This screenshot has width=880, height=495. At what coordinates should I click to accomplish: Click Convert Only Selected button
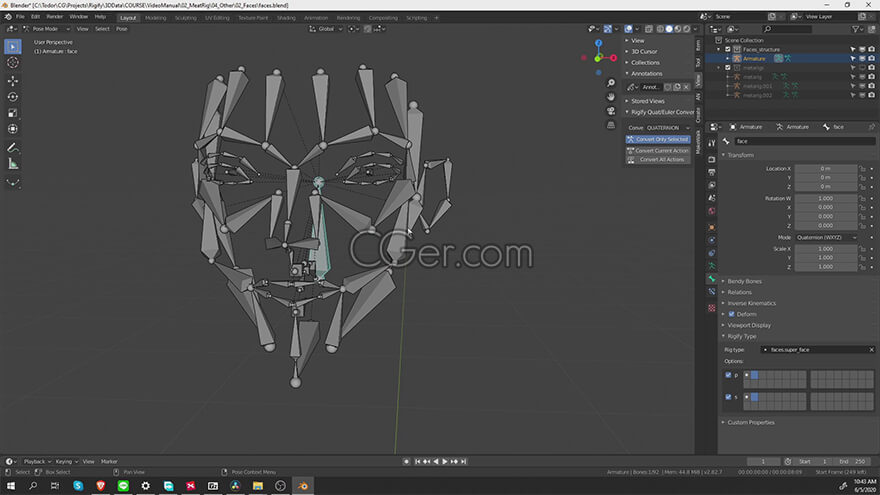click(x=658, y=139)
